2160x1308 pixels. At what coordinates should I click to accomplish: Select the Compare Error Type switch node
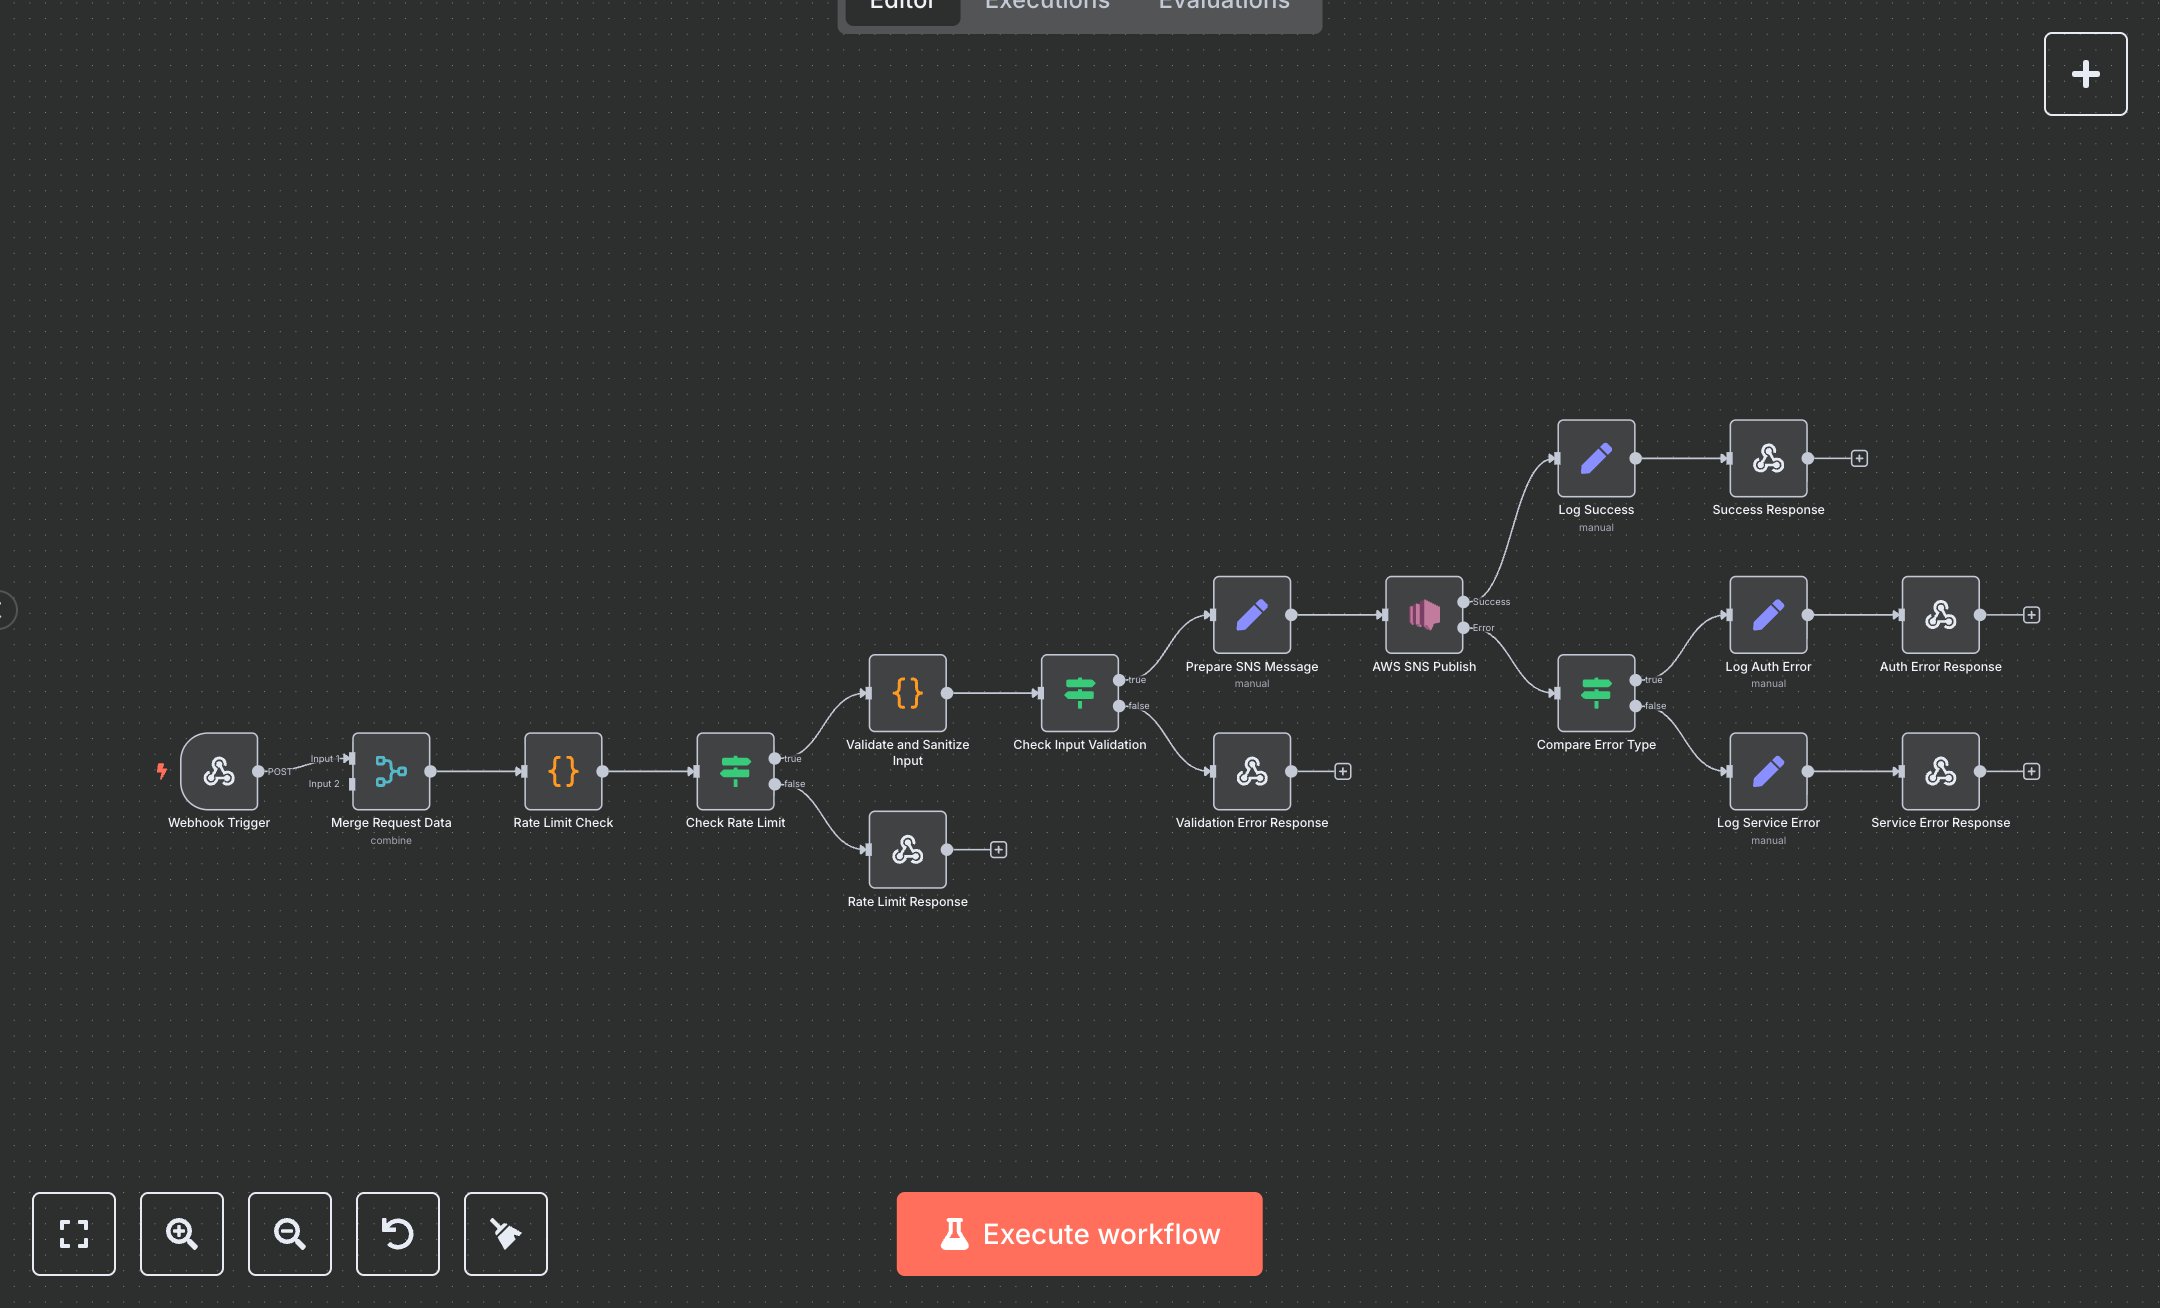pos(1595,694)
